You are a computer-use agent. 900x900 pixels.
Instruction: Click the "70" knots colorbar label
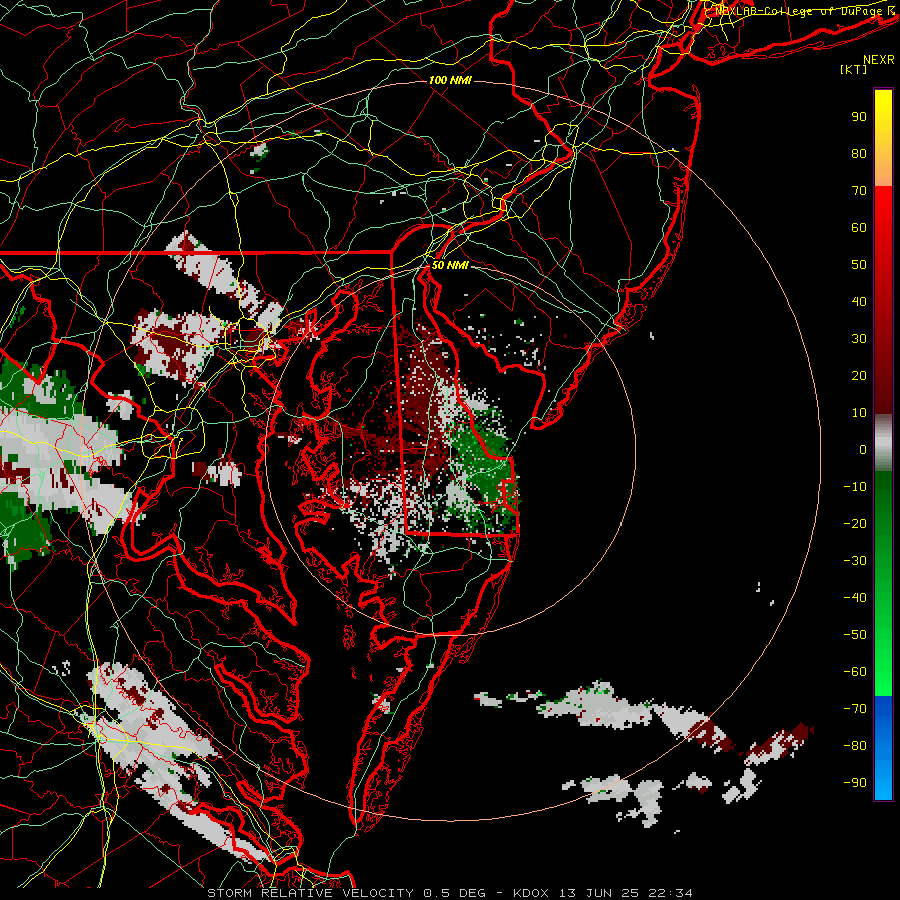coord(859,191)
